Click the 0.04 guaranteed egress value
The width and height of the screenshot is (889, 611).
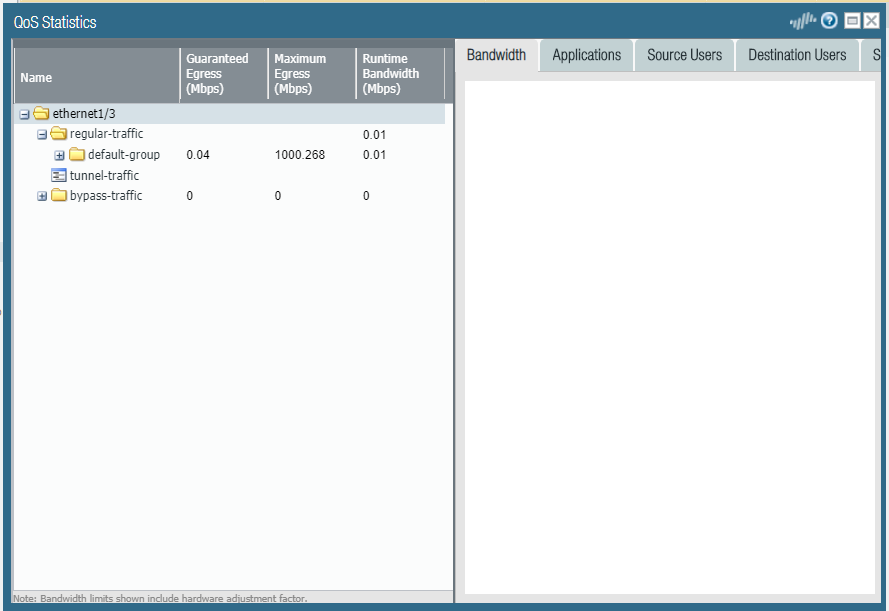[198, 155]
